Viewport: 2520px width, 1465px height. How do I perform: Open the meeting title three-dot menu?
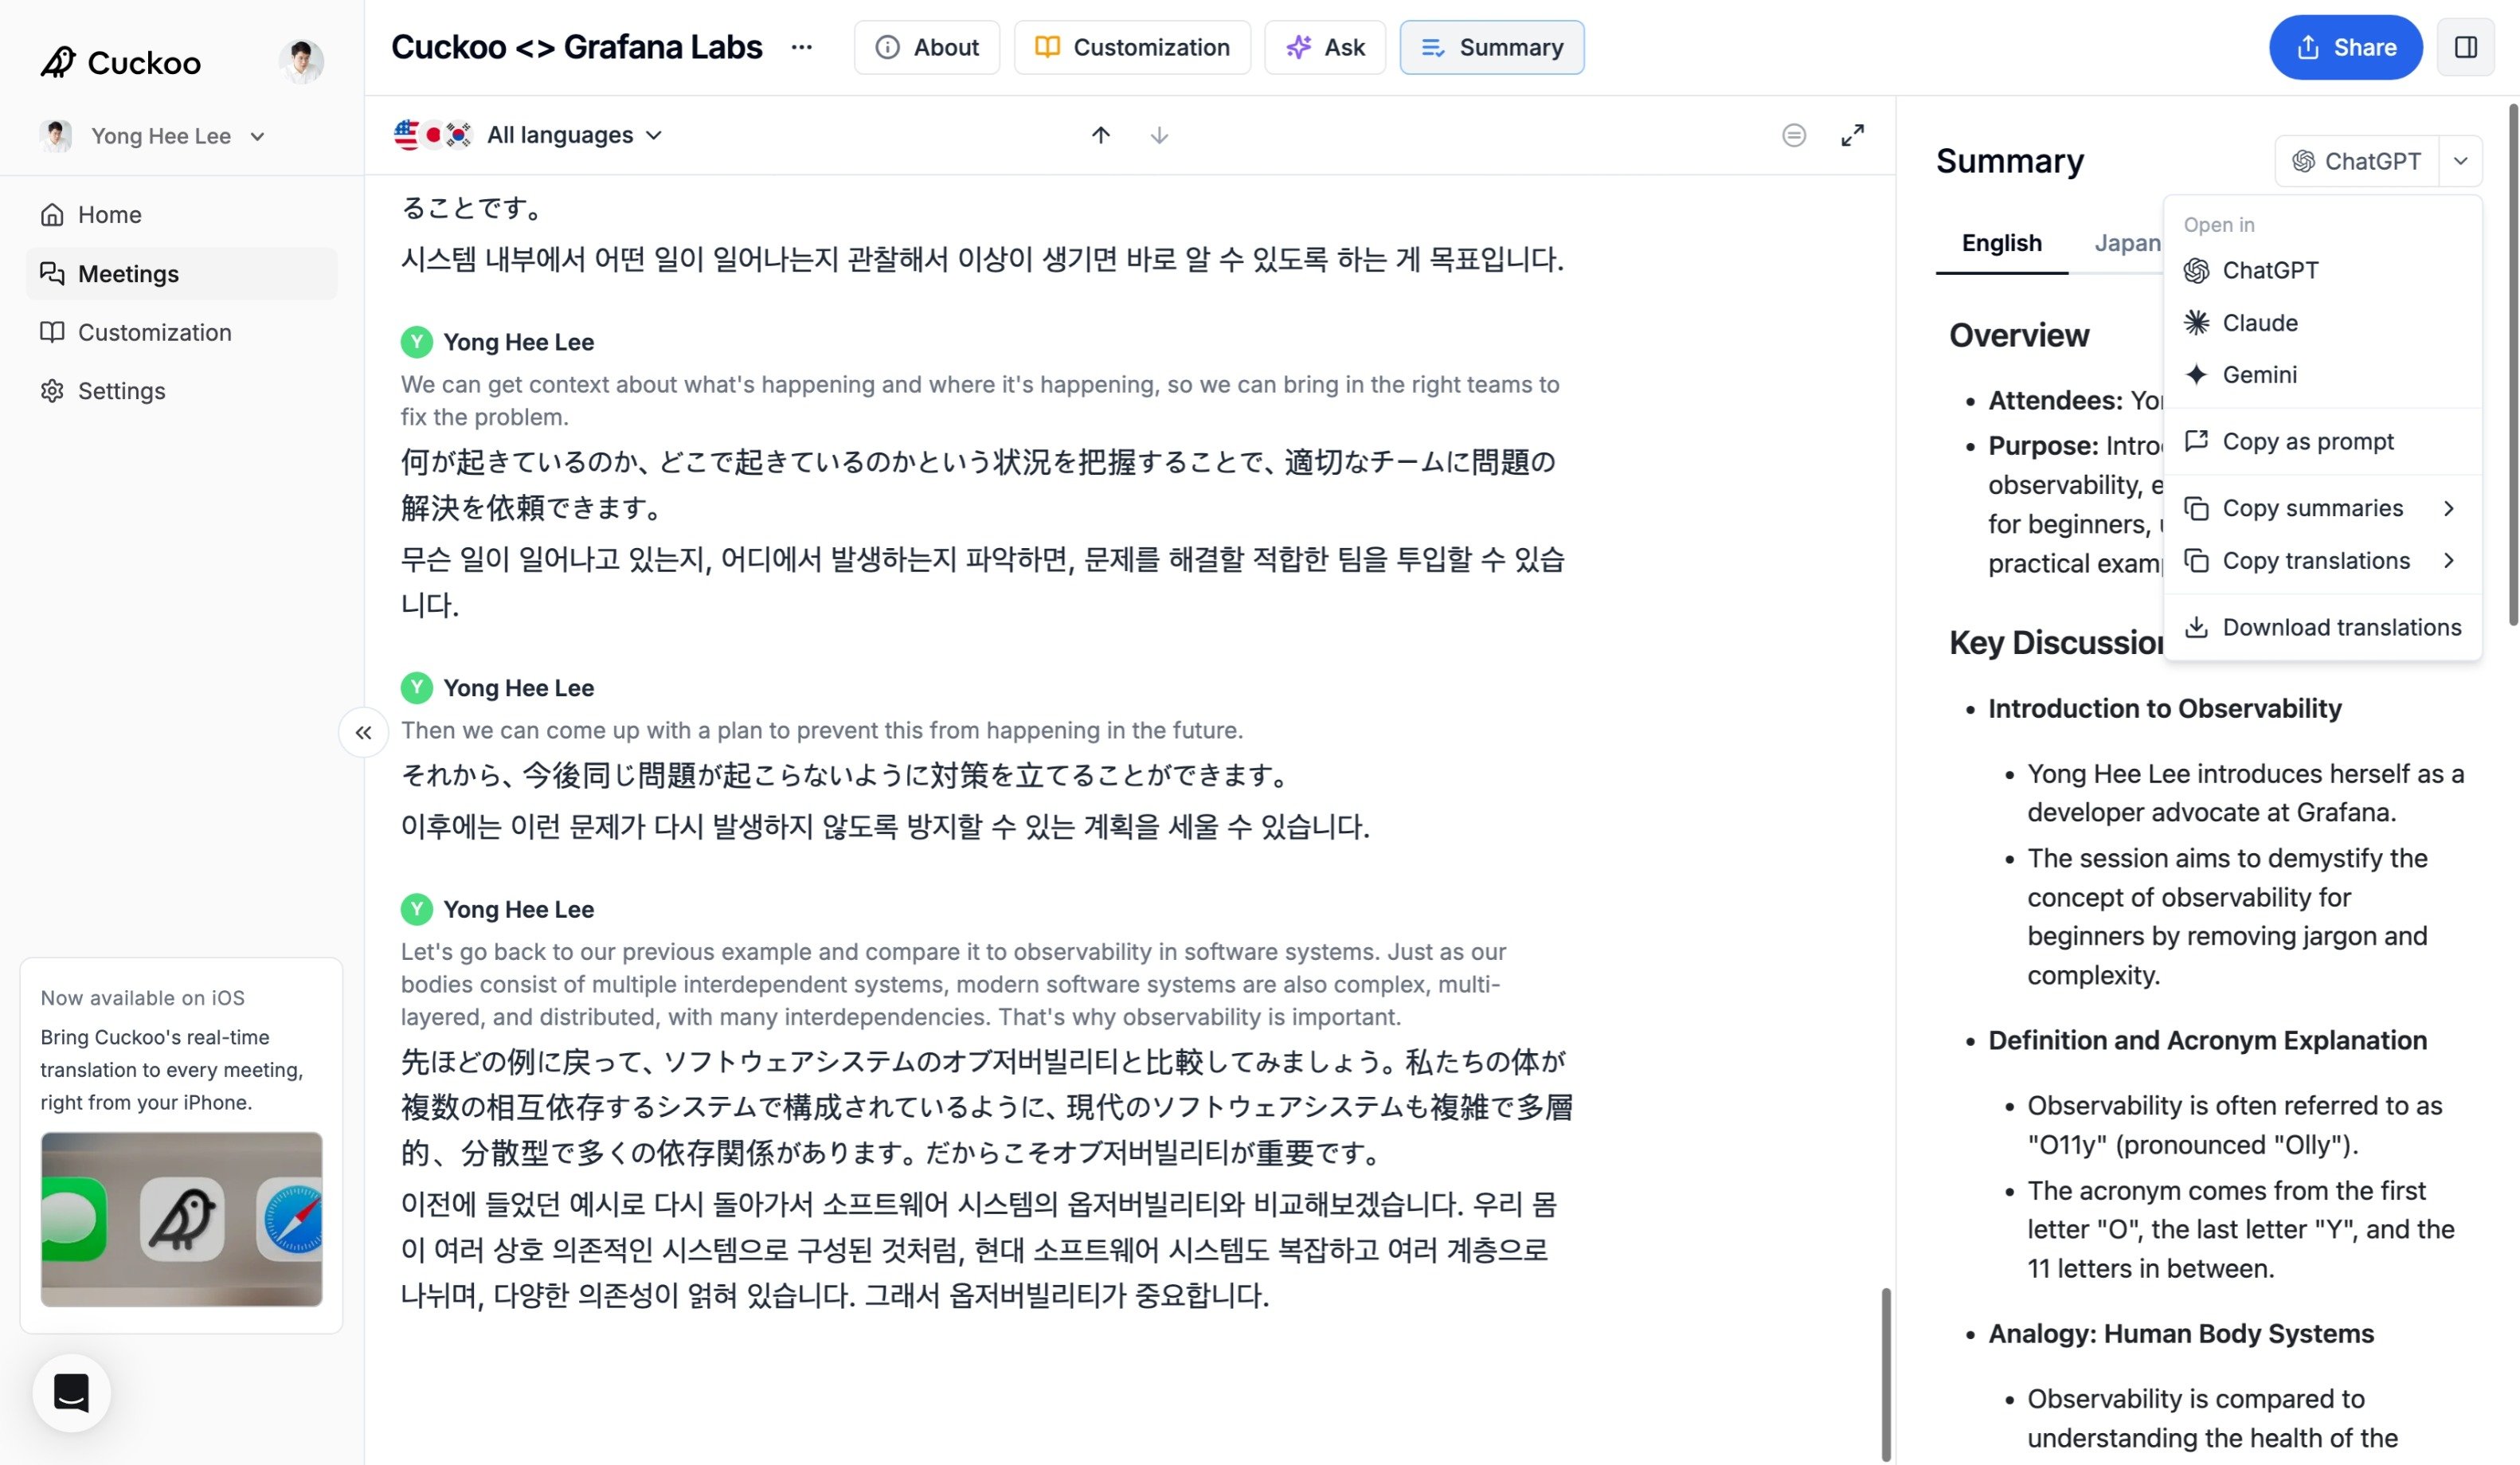801,47
